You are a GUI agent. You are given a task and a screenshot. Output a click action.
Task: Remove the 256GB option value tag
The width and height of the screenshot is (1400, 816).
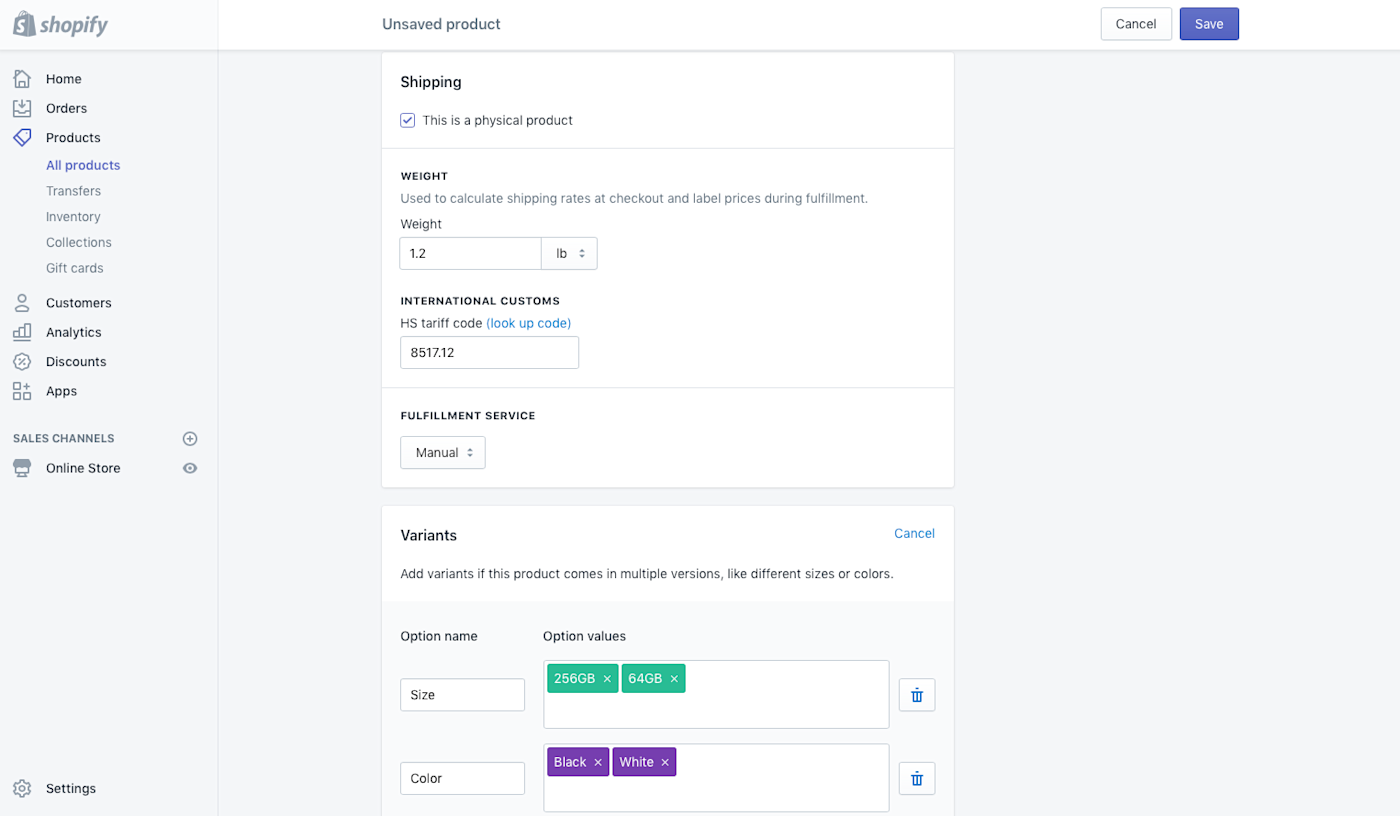tap(607, 679)
